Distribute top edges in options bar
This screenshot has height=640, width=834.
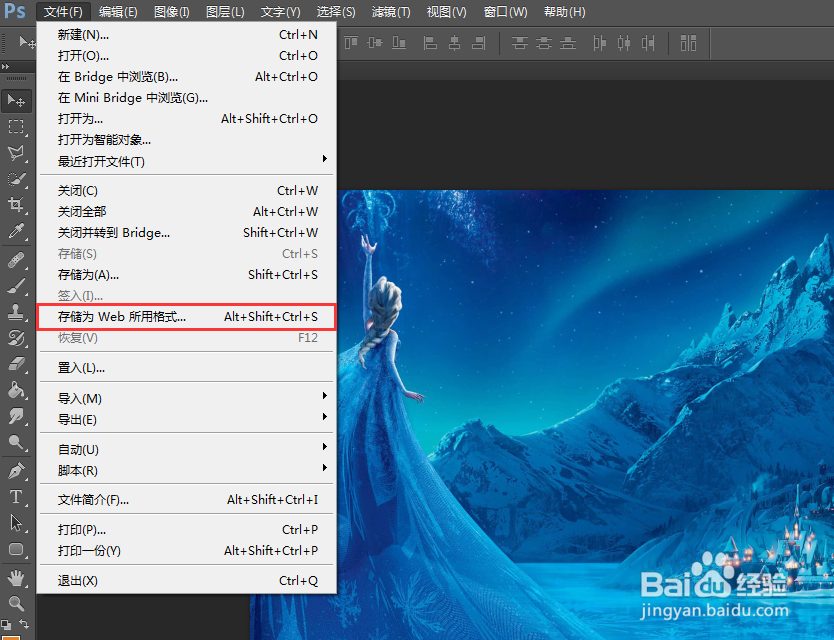(520, 43)
